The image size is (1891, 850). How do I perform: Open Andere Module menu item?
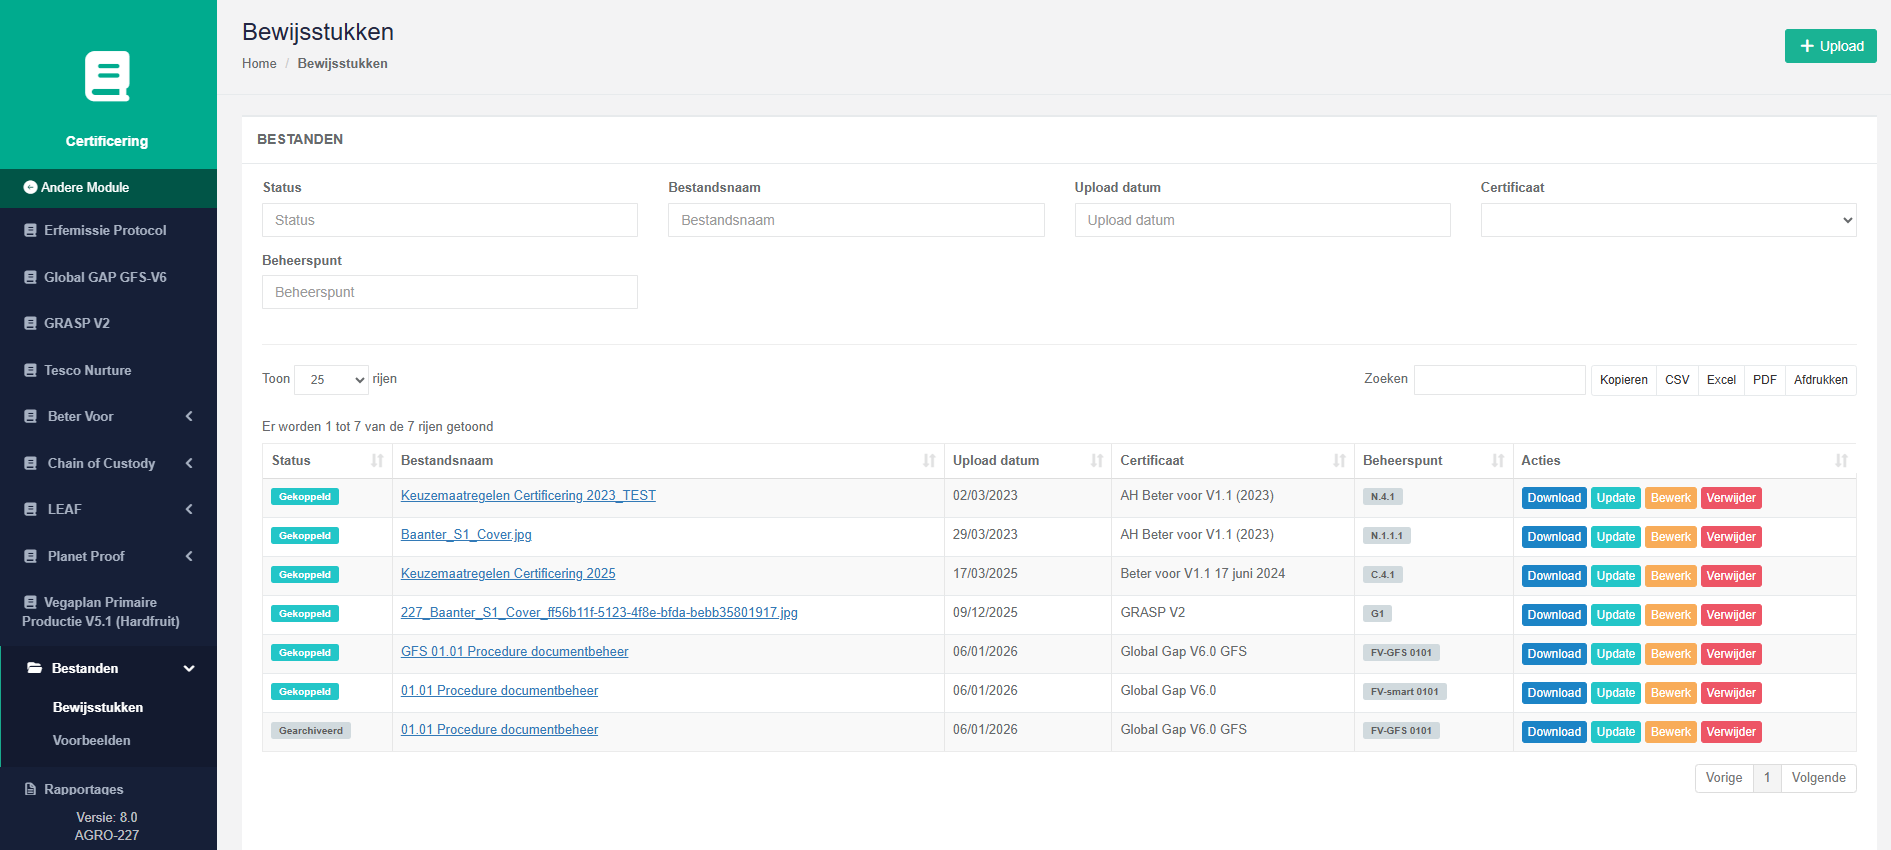[108, 187]
